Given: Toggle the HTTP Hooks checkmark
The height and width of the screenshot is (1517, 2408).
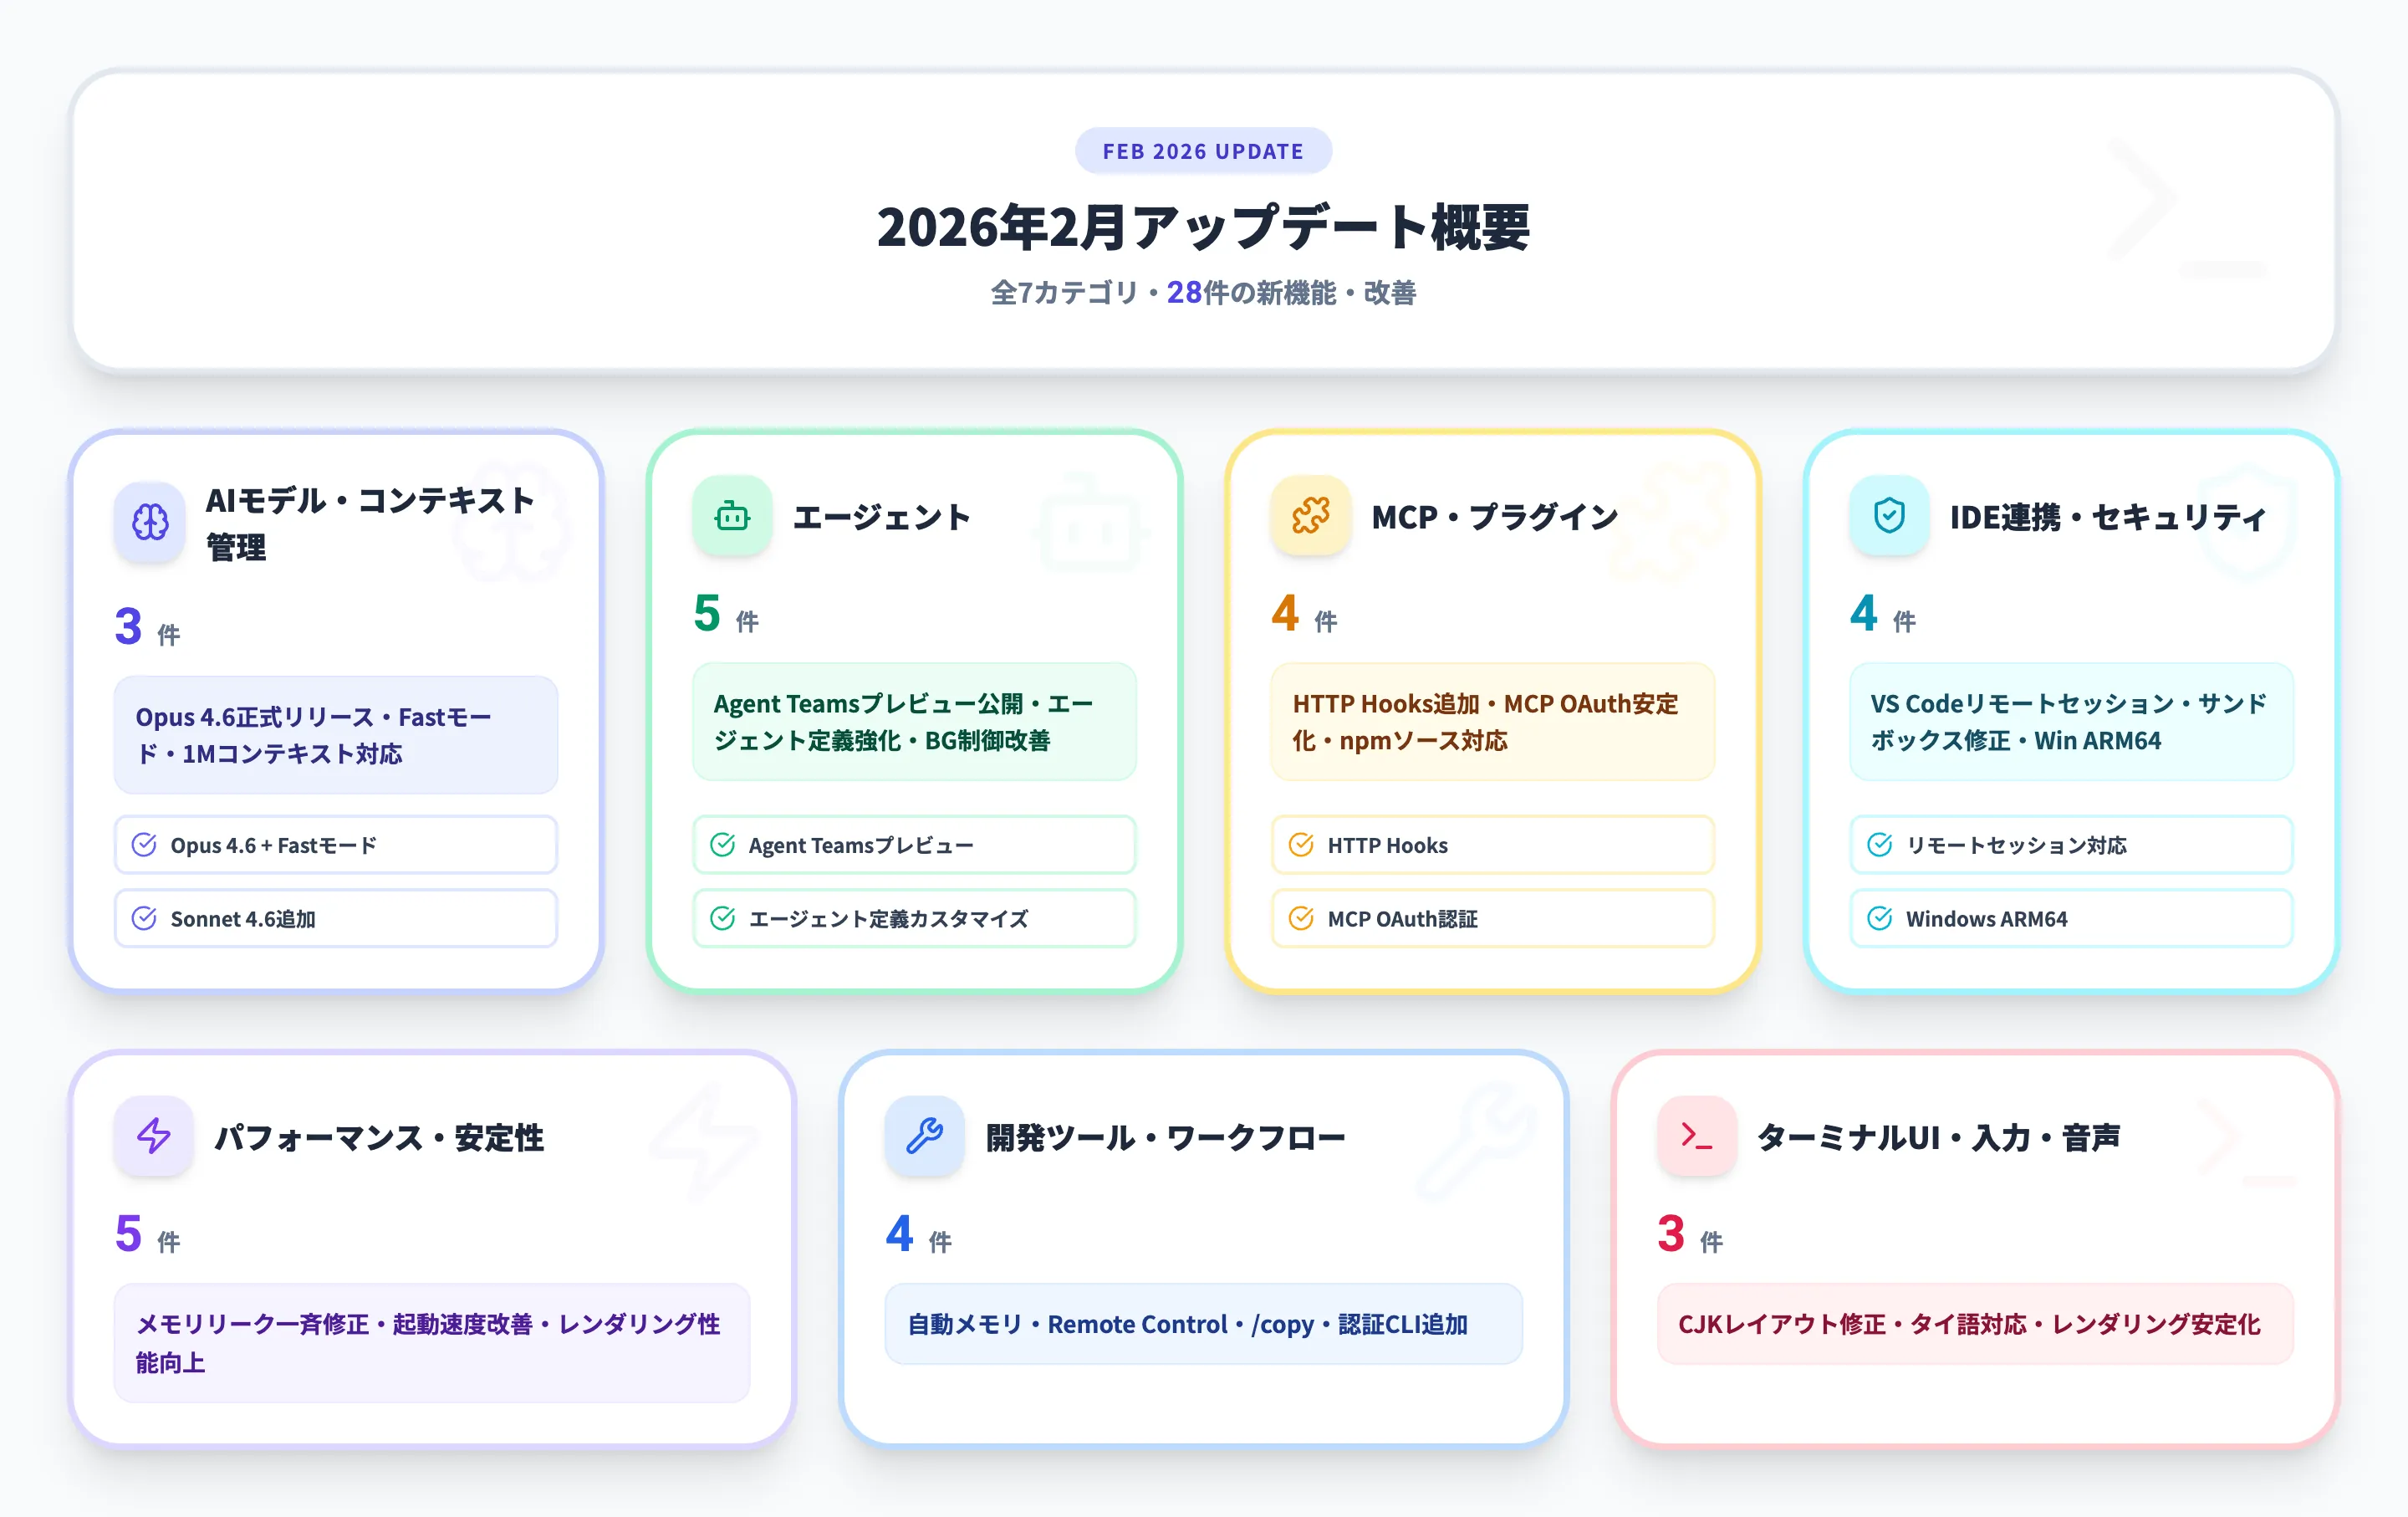Looking at the screenshot, I should point(1301,844).
